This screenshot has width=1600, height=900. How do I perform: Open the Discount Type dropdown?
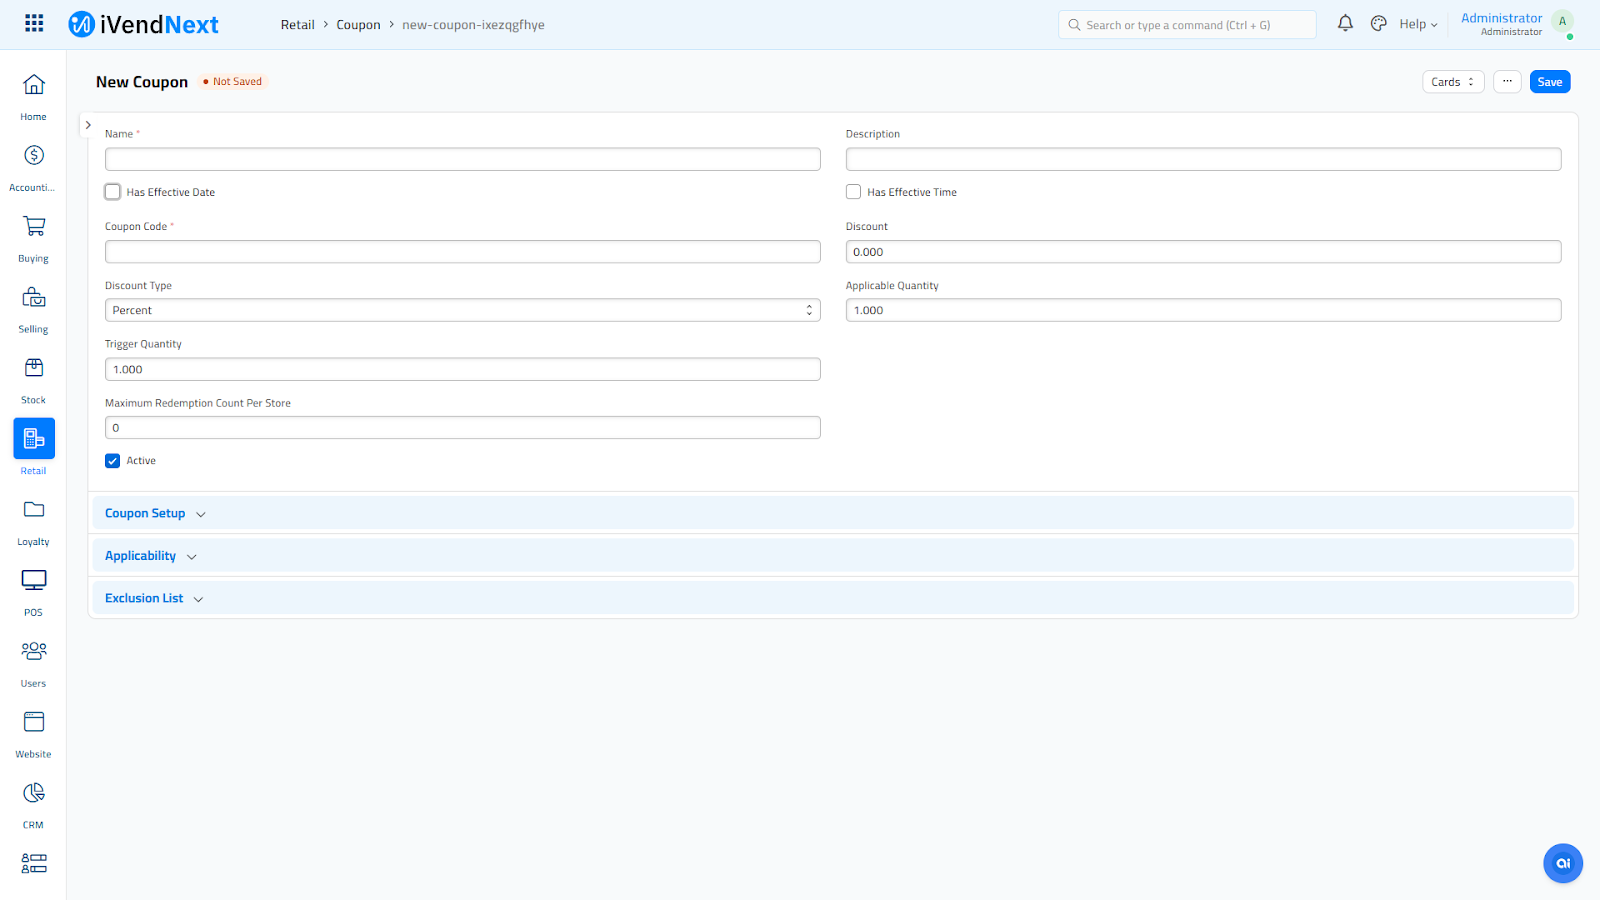(x=462, y=311)
